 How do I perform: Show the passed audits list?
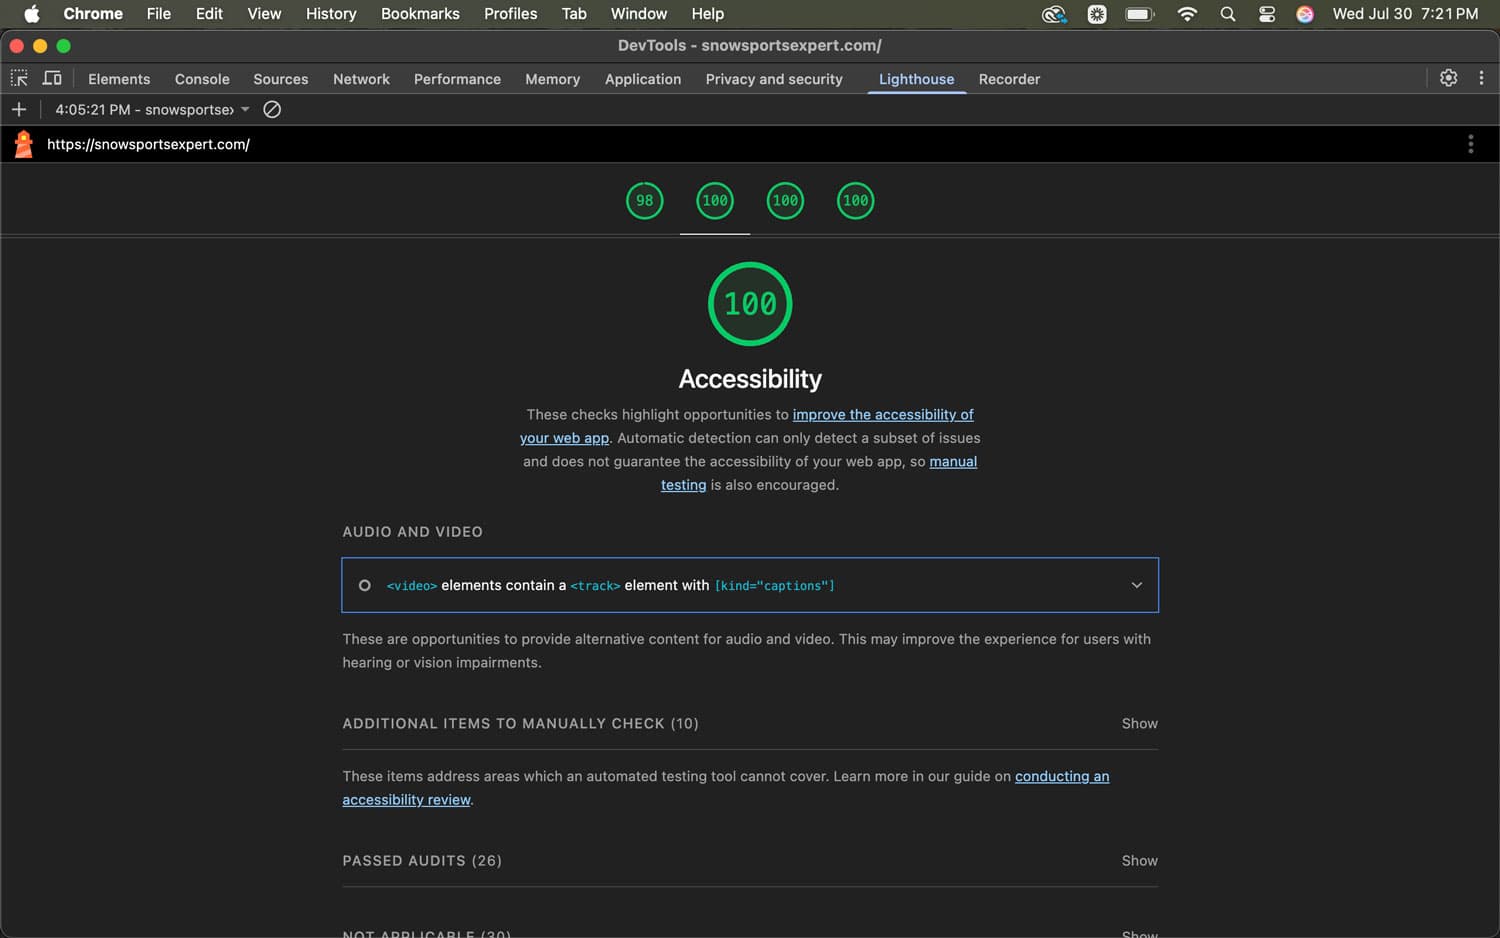pos(1139,860)
